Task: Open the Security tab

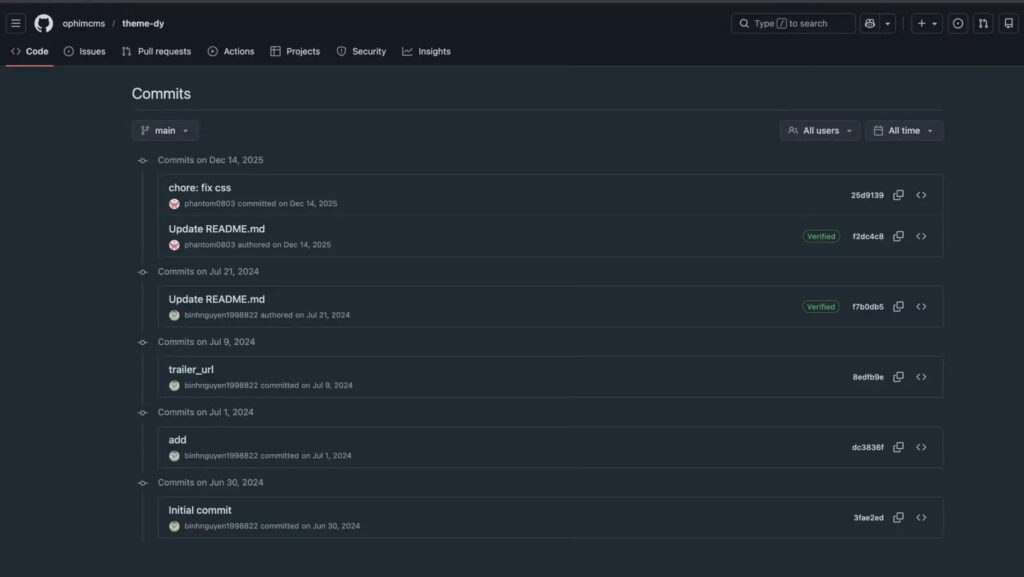Action: pyautogui.click(x=361, y=51)
